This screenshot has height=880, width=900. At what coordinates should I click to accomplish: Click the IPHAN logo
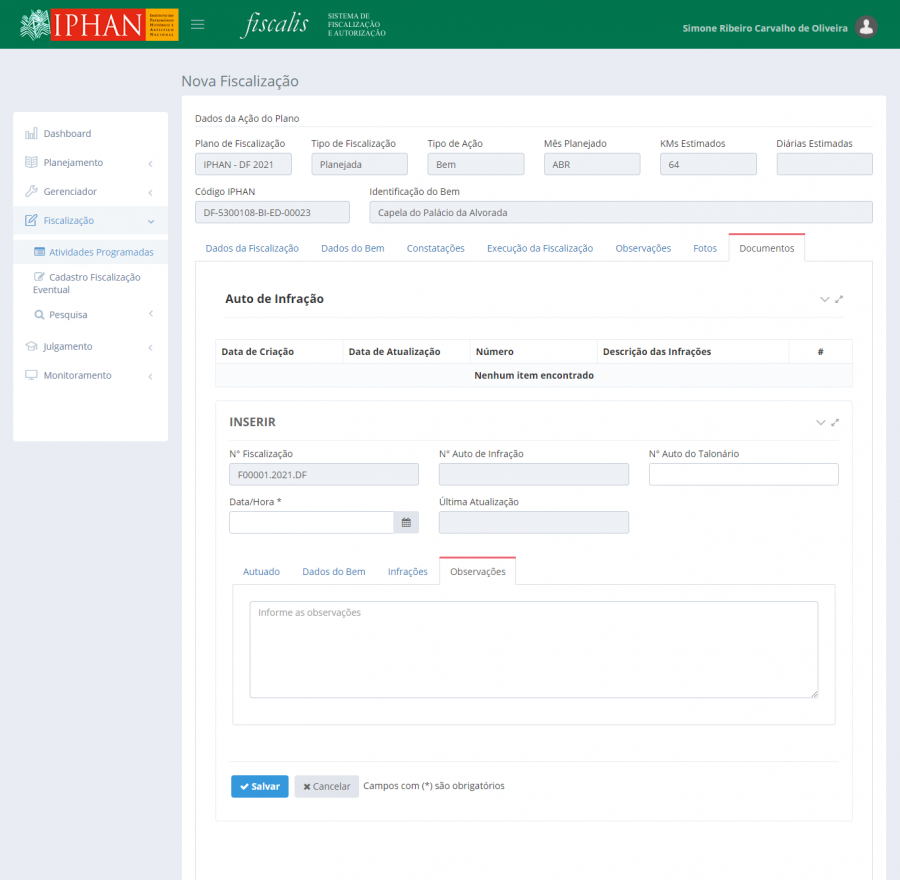pyautogui.click(x=98, y=24)
